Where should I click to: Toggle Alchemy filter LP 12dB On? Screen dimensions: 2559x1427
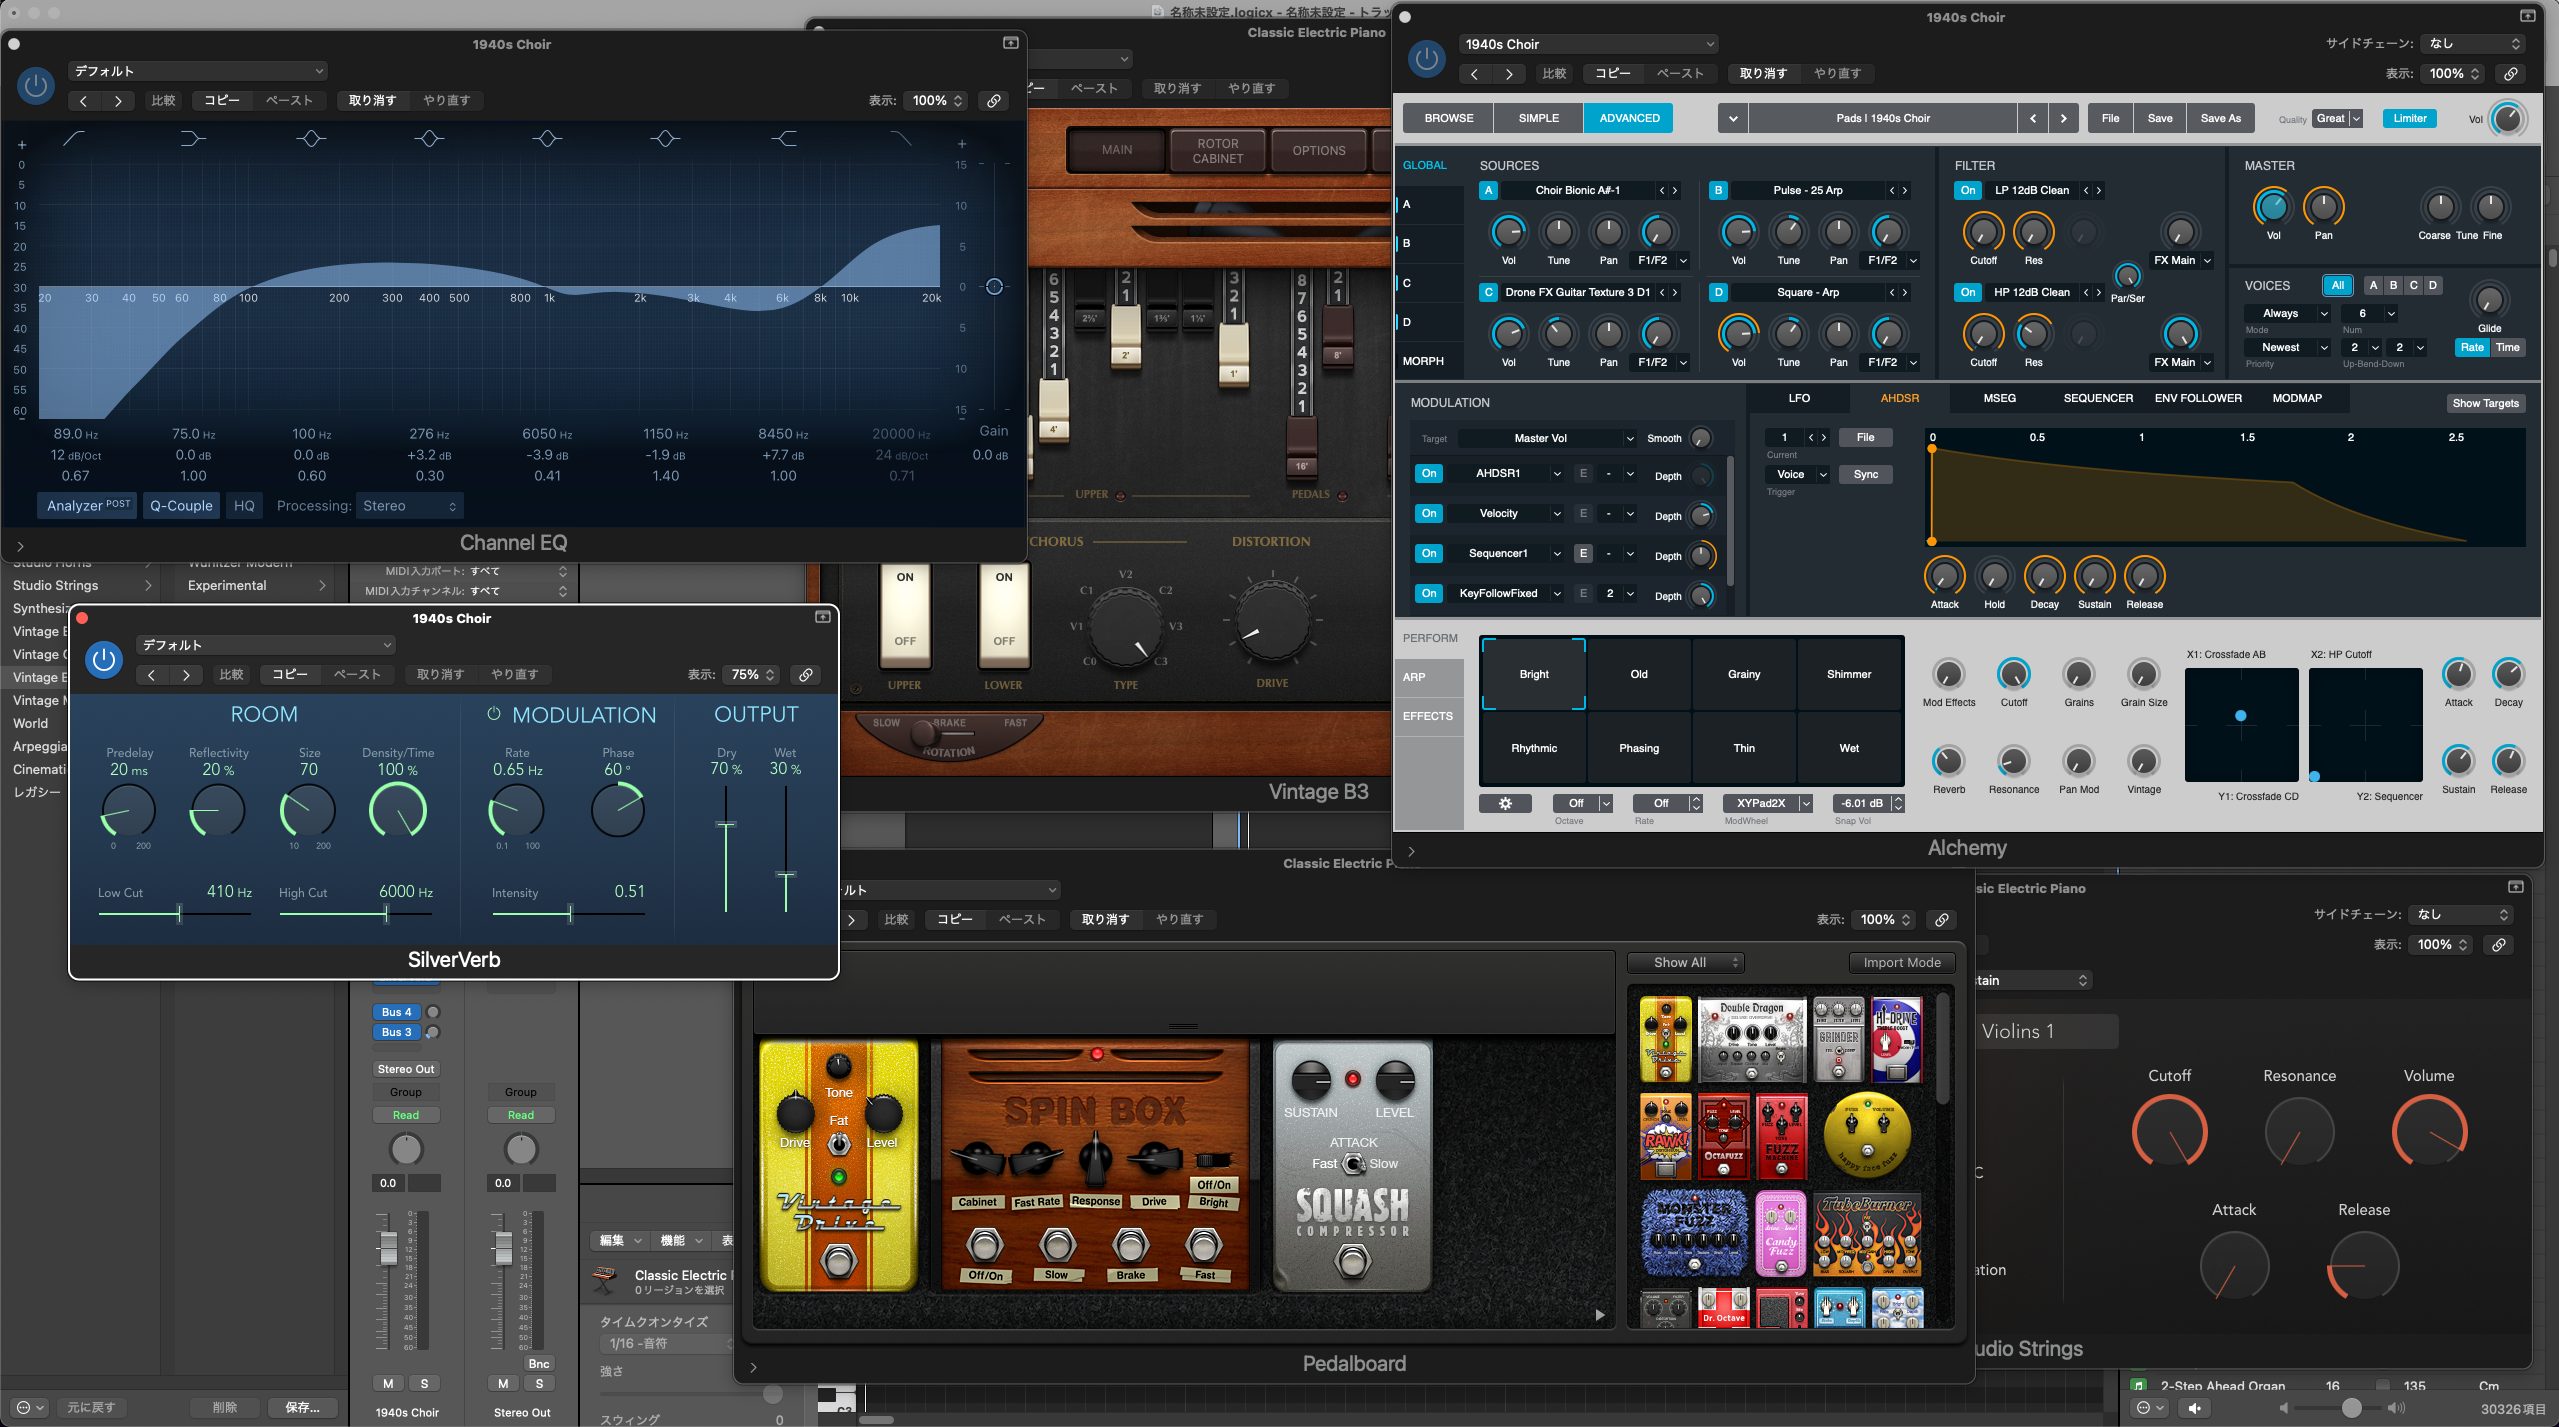[x=1967, y=190]
